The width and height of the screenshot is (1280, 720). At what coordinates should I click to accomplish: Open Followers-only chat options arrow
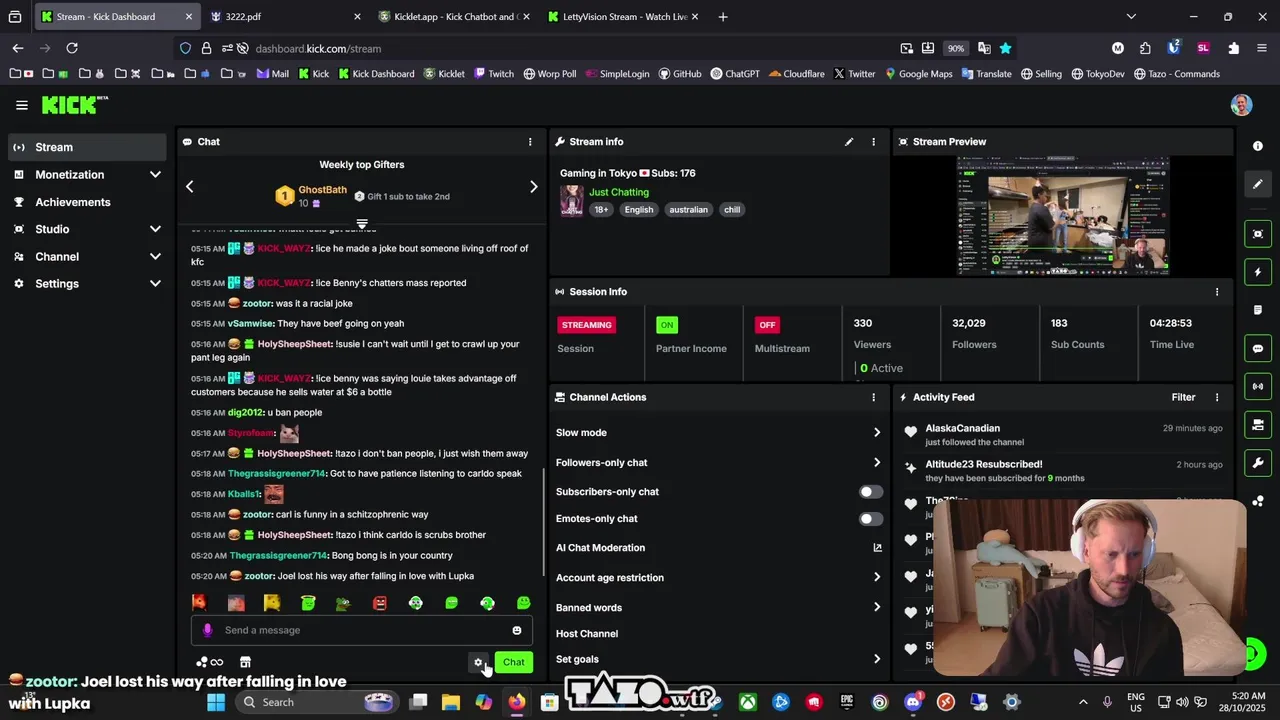(877, 463)
